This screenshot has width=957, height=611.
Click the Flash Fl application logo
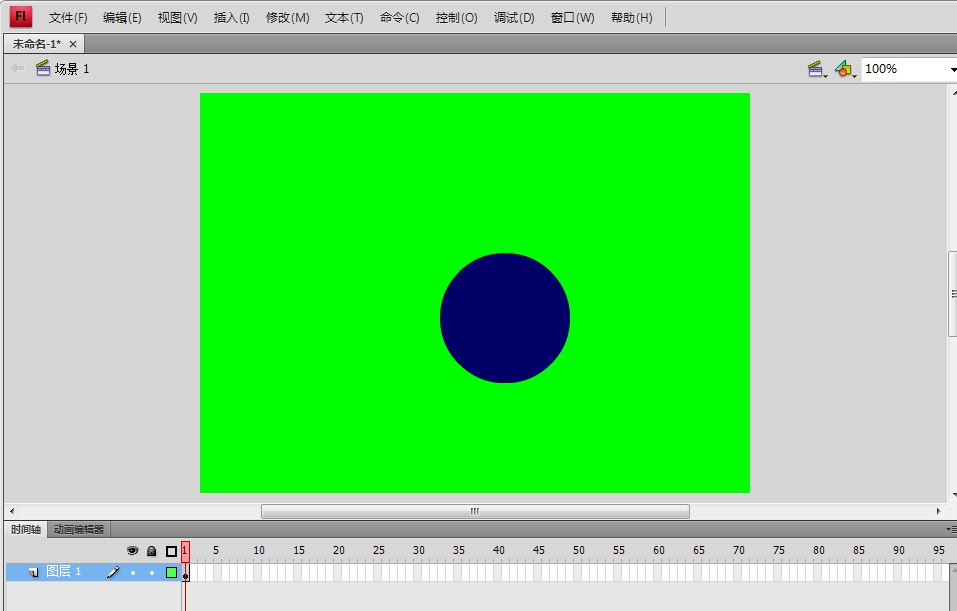point(21,16)
